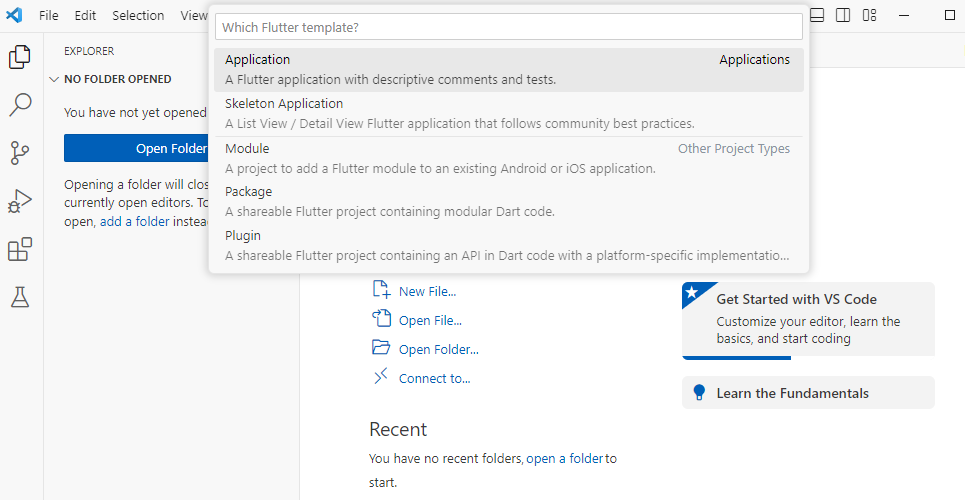Choose the Plugin project template
Viewport: 965px width, 500px height.
(509, 245)
